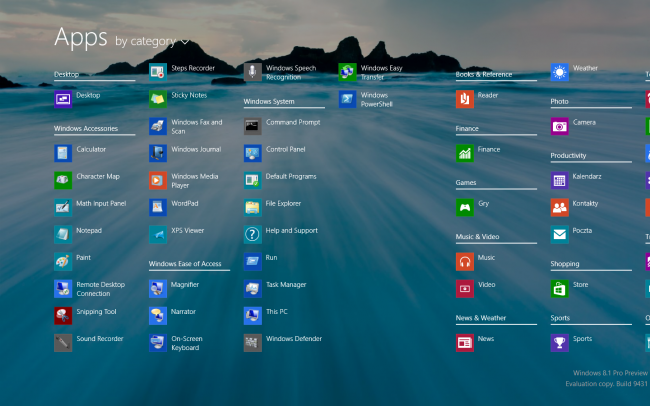The height and width of the screenshot is (406, 650).
Task: Launch Narrator icon
Action: point(158,316)
